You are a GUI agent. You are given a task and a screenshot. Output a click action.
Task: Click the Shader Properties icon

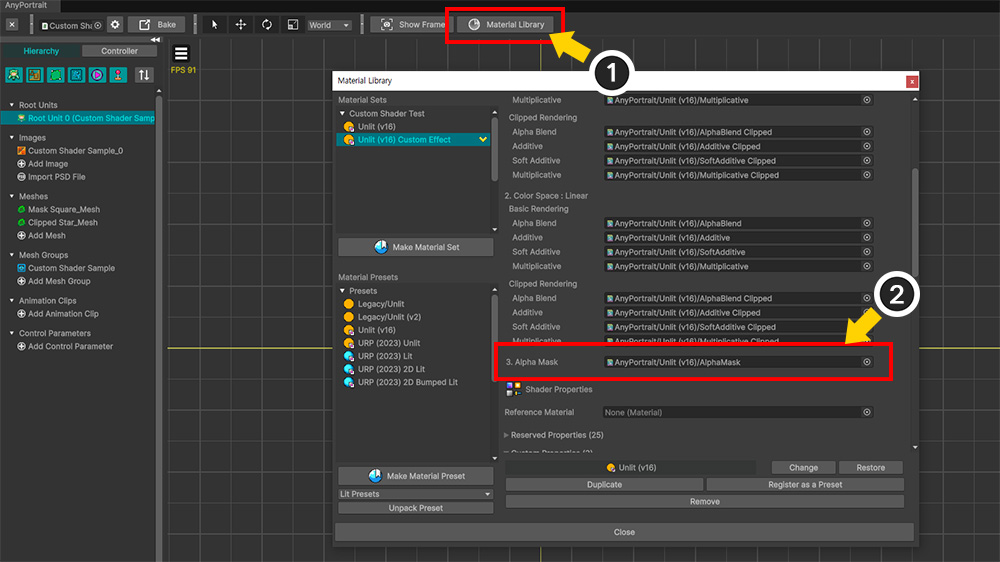(x=513, y=389)
